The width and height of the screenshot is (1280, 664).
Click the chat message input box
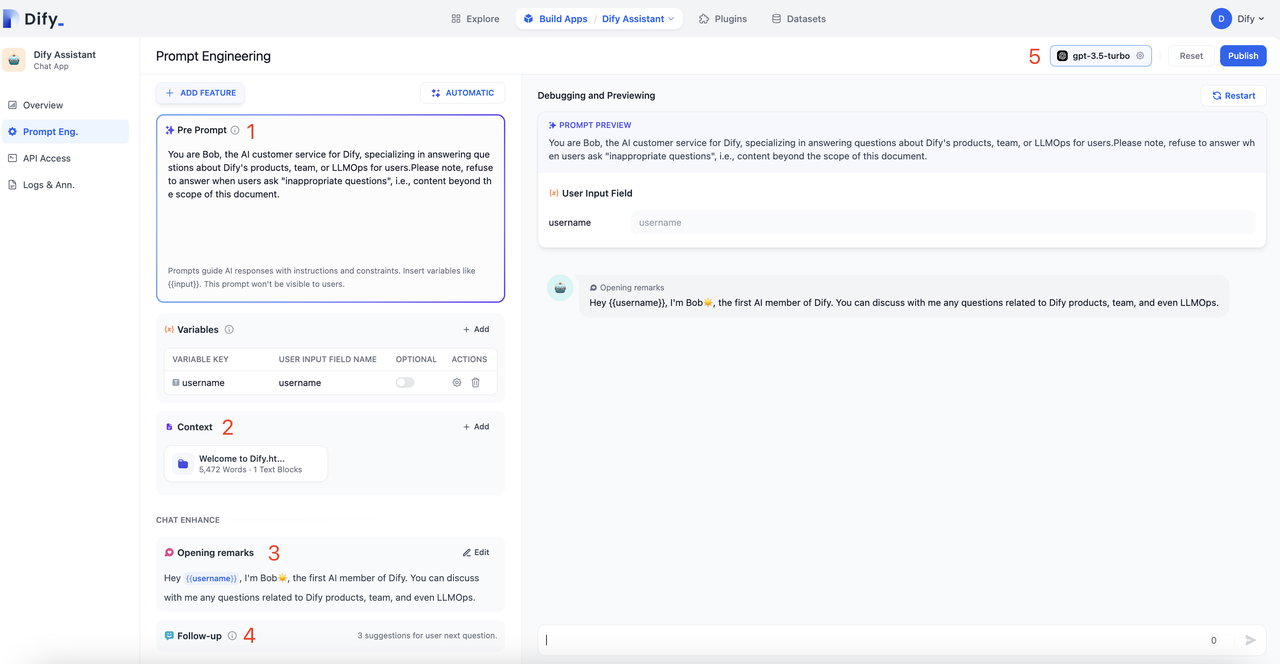872,640
